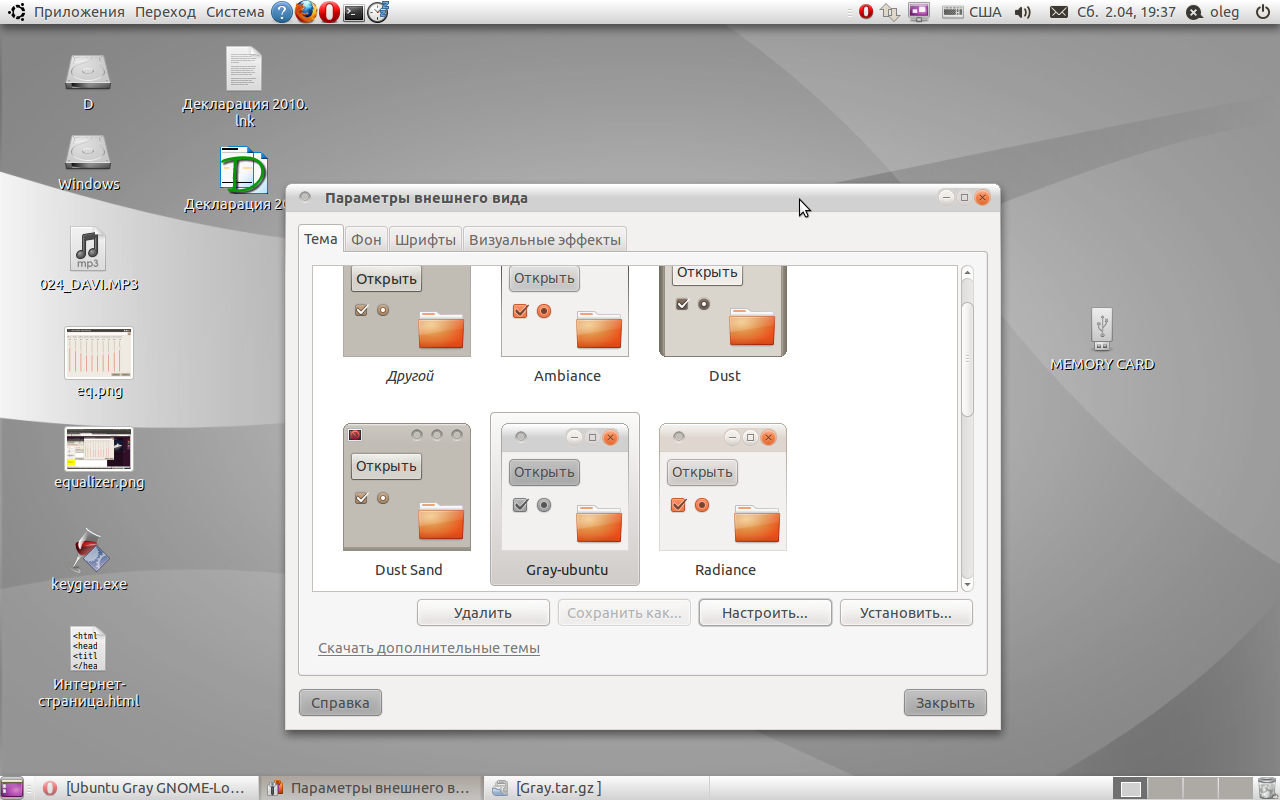Open the power session menu icon
Image resolution: width=1280 pixels, height=800 pixels.
coord(1262,12)
